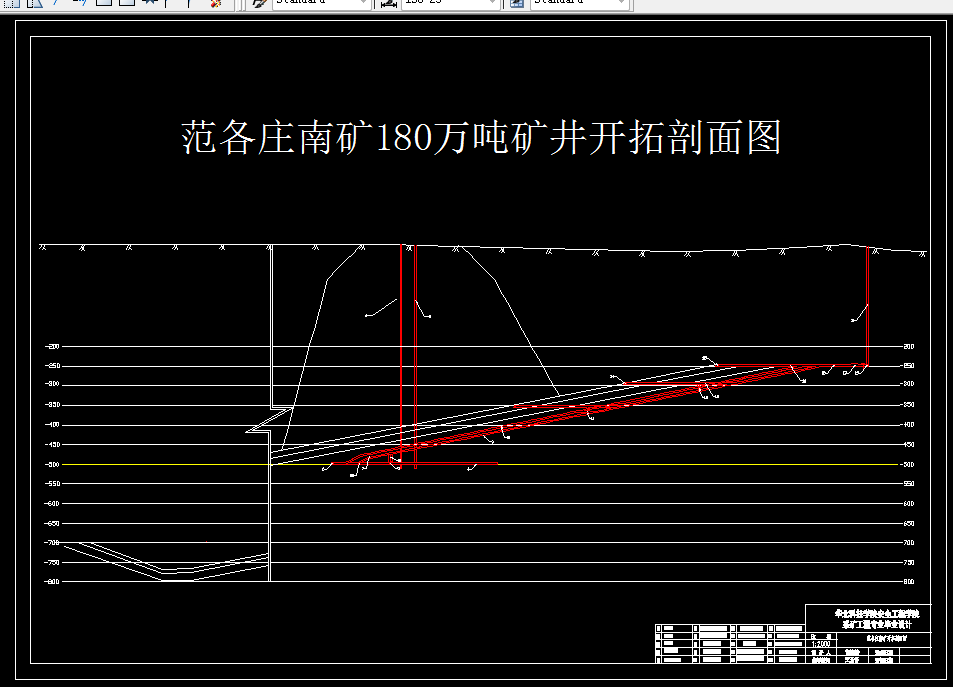Click the Text Style manager icon

point(258,4)
